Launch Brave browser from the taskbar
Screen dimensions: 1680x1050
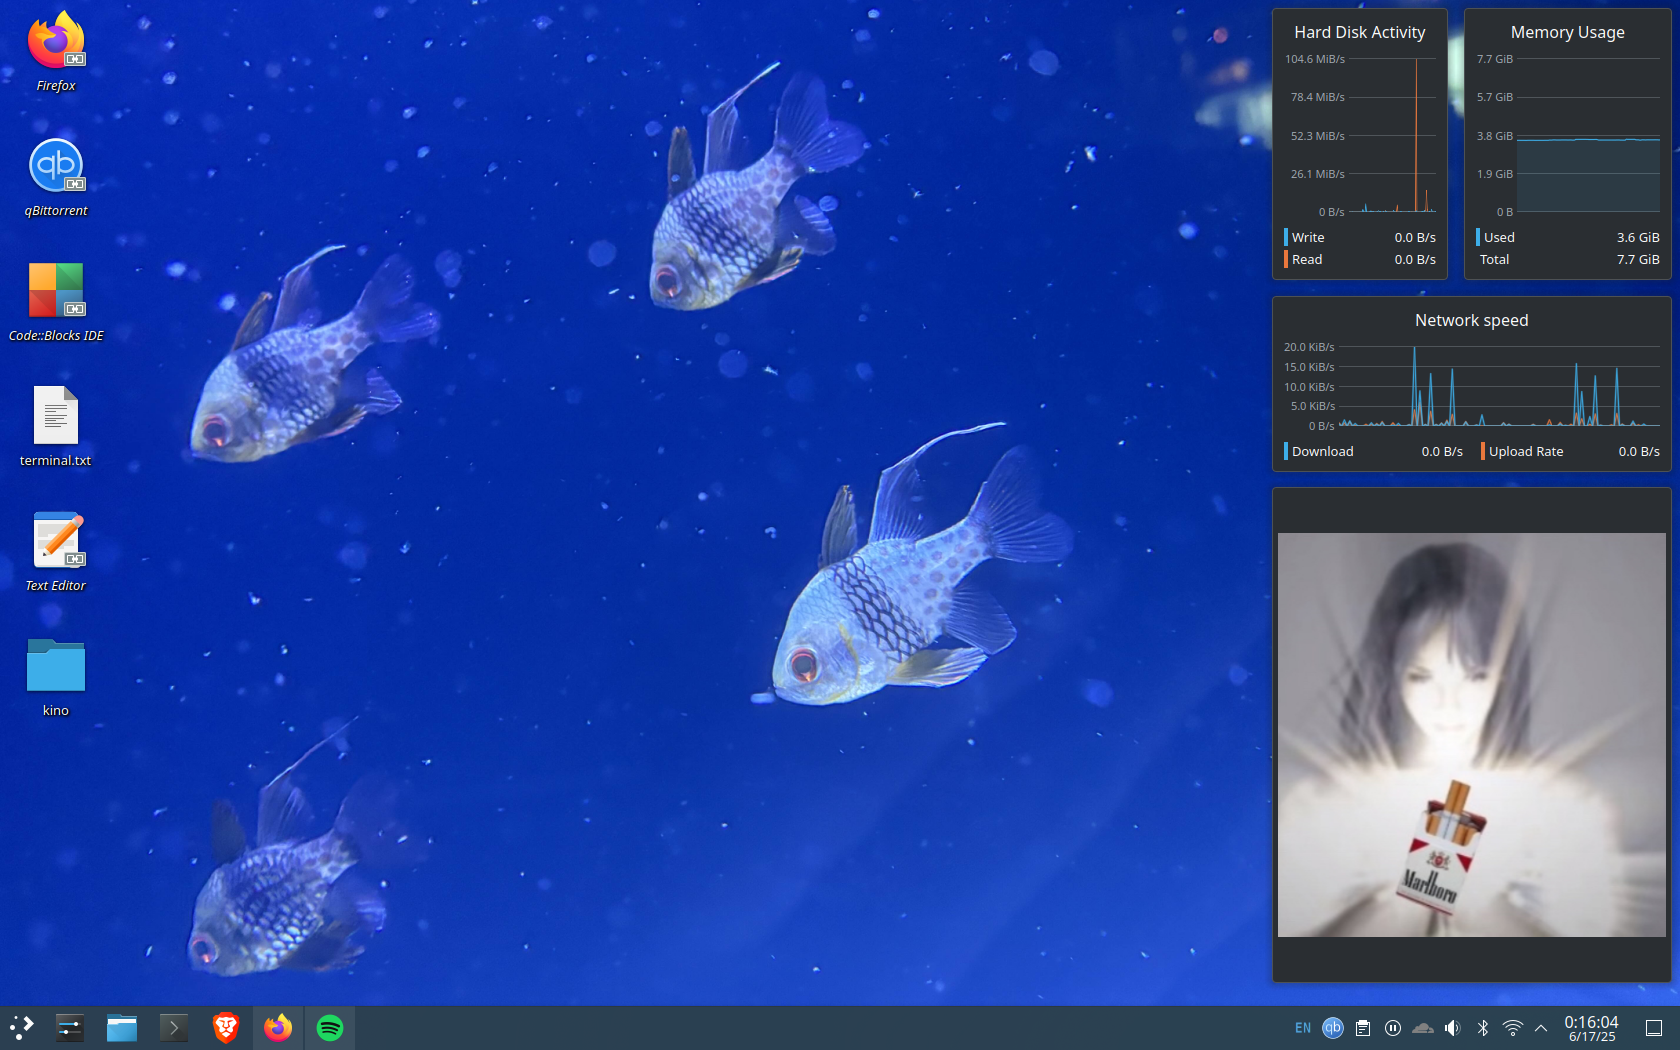(x=226, y=1027)
